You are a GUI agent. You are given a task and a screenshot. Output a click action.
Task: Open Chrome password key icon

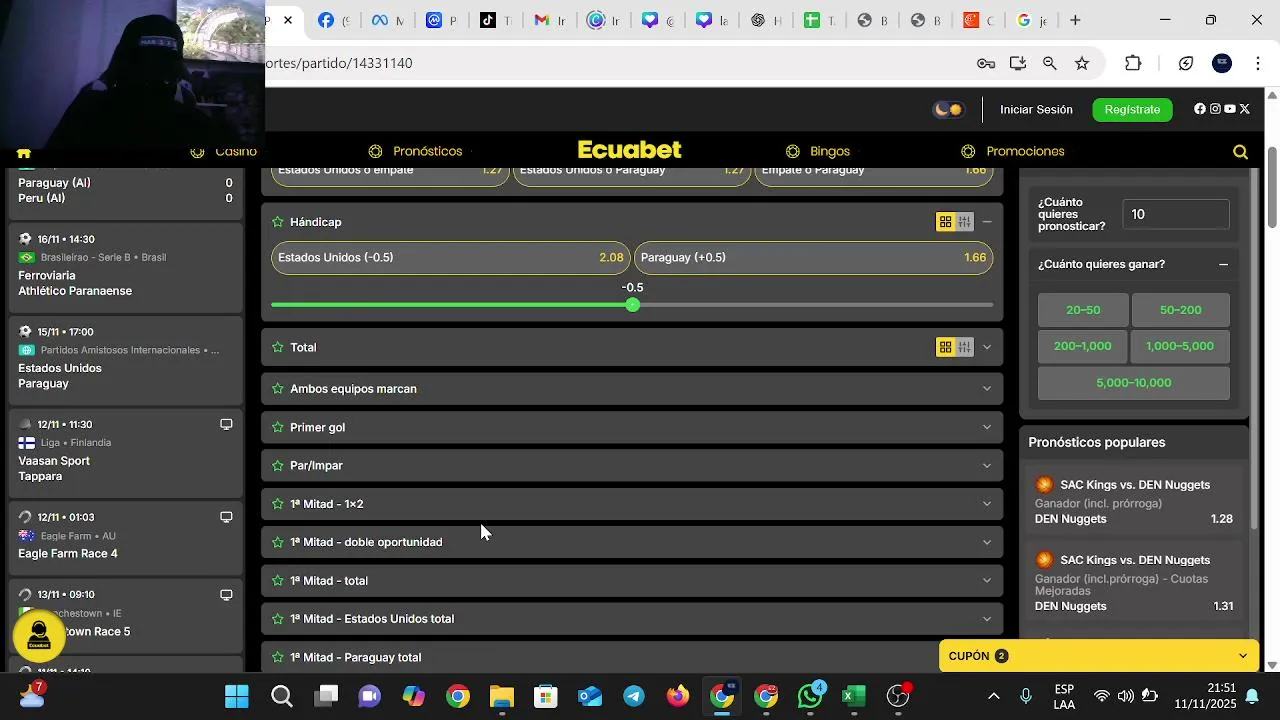click(986, 63)
